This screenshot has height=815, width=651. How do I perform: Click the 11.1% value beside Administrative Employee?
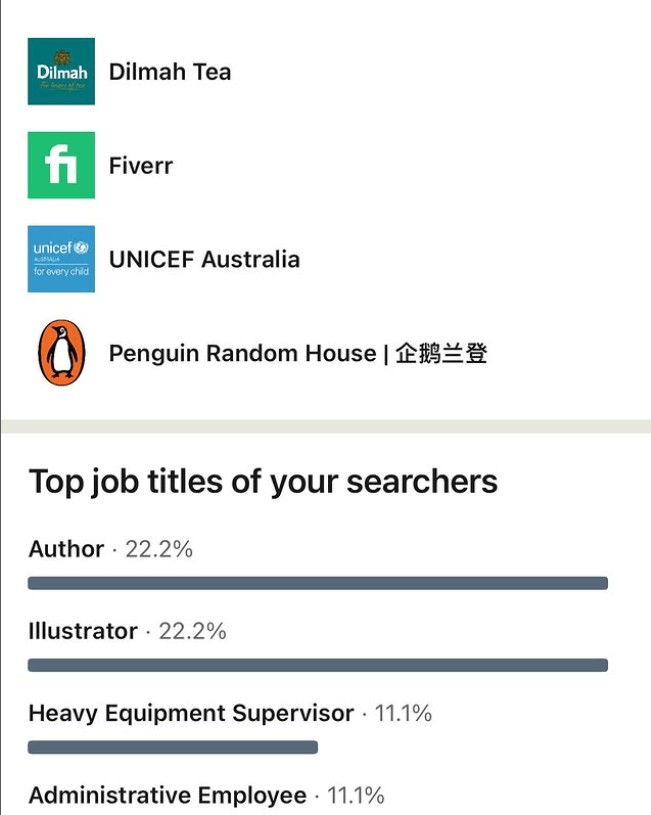[x=356, y=795]
